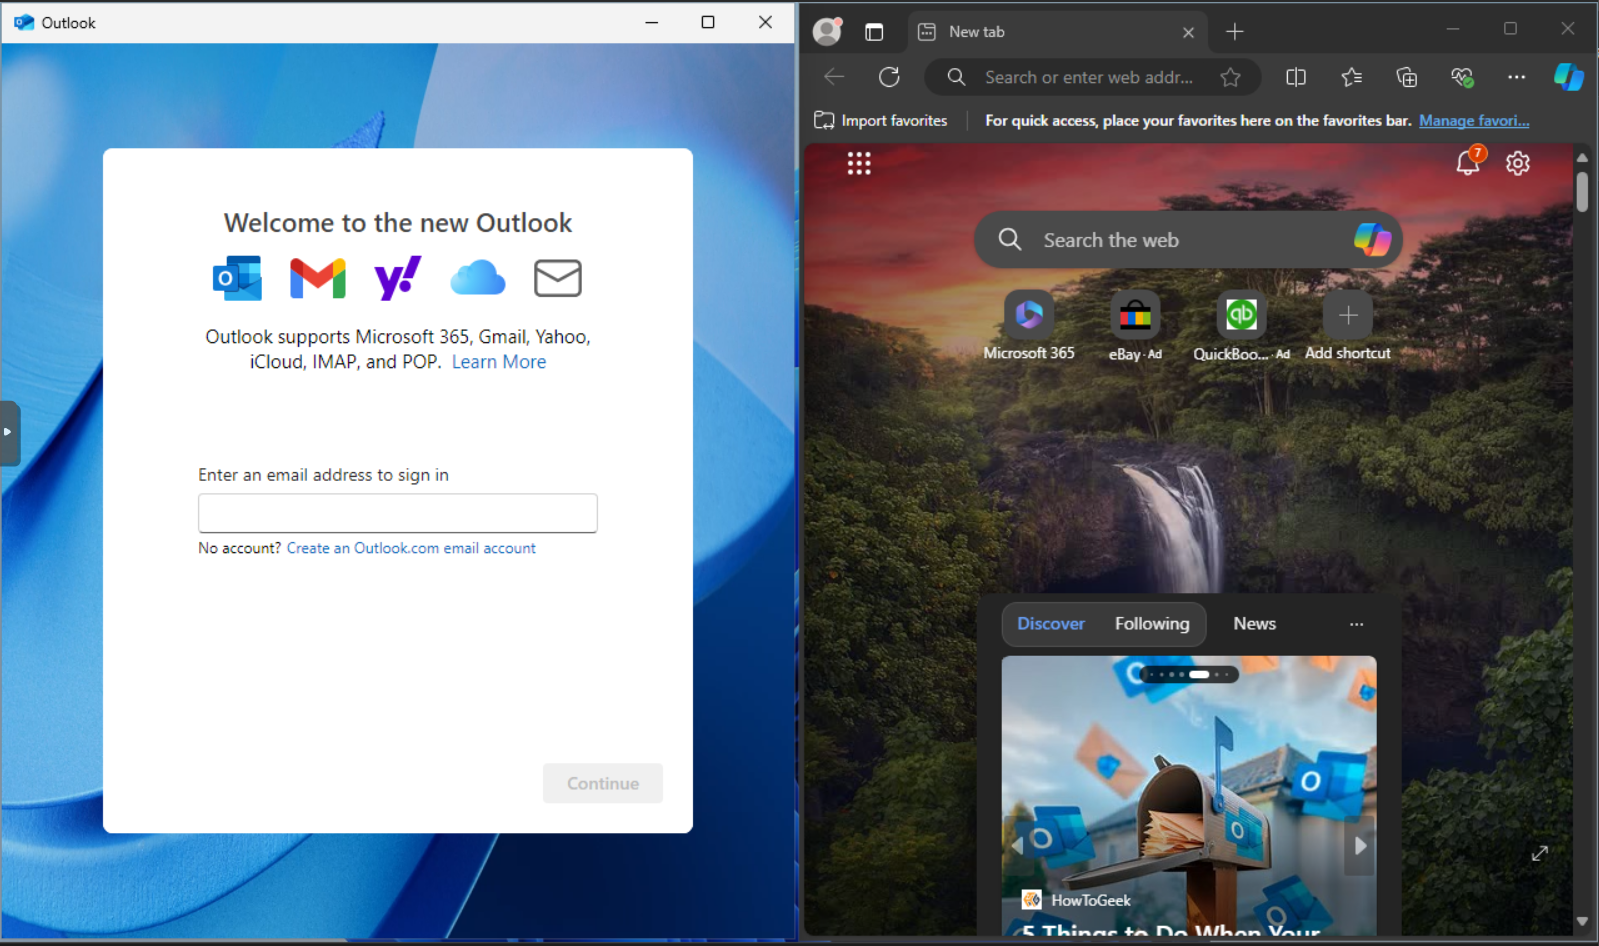Viewport: 1599px width, 946px height.
Task: Open Browser essentials heart icon
Action: [1462, 77]
